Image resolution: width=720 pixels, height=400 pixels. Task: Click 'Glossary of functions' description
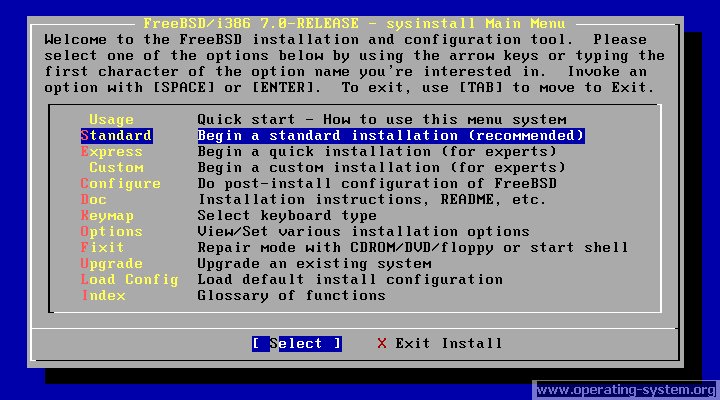pos(292,295)
